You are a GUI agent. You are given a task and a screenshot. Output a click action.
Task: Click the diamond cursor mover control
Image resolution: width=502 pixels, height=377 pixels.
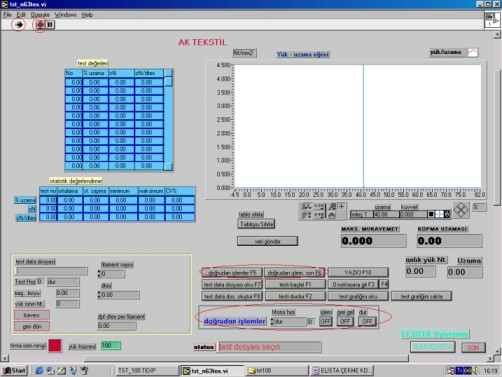[x=461, y=211]
